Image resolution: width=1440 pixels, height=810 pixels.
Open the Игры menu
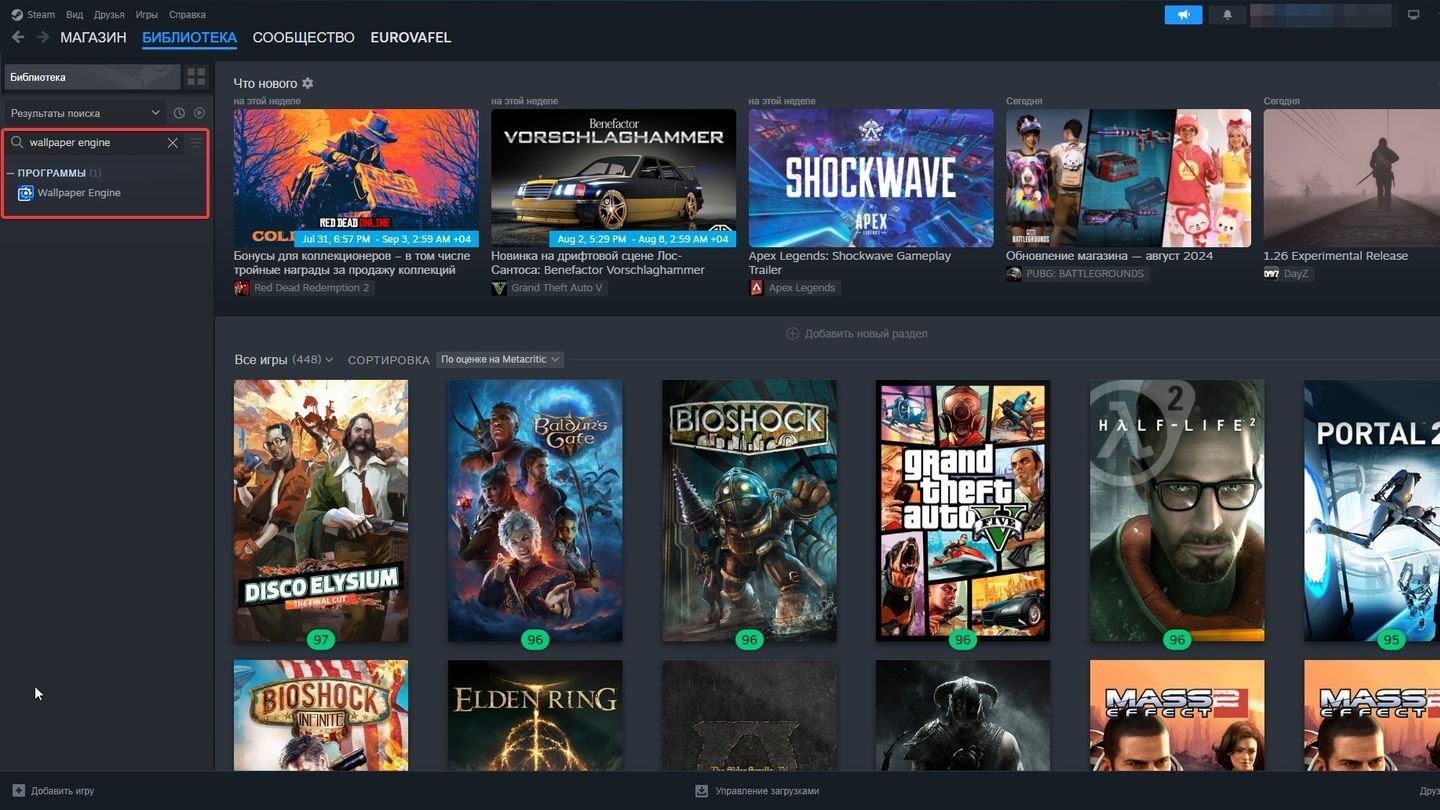click(147, 15)
